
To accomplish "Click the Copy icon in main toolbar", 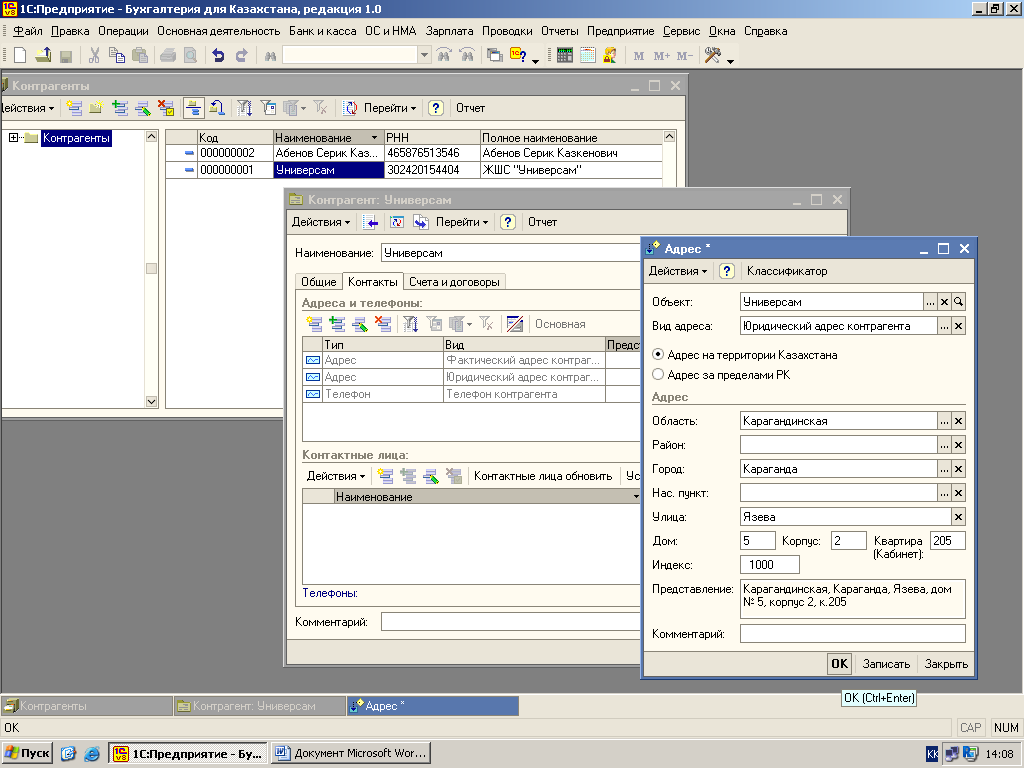I will (x=117, y=56).
